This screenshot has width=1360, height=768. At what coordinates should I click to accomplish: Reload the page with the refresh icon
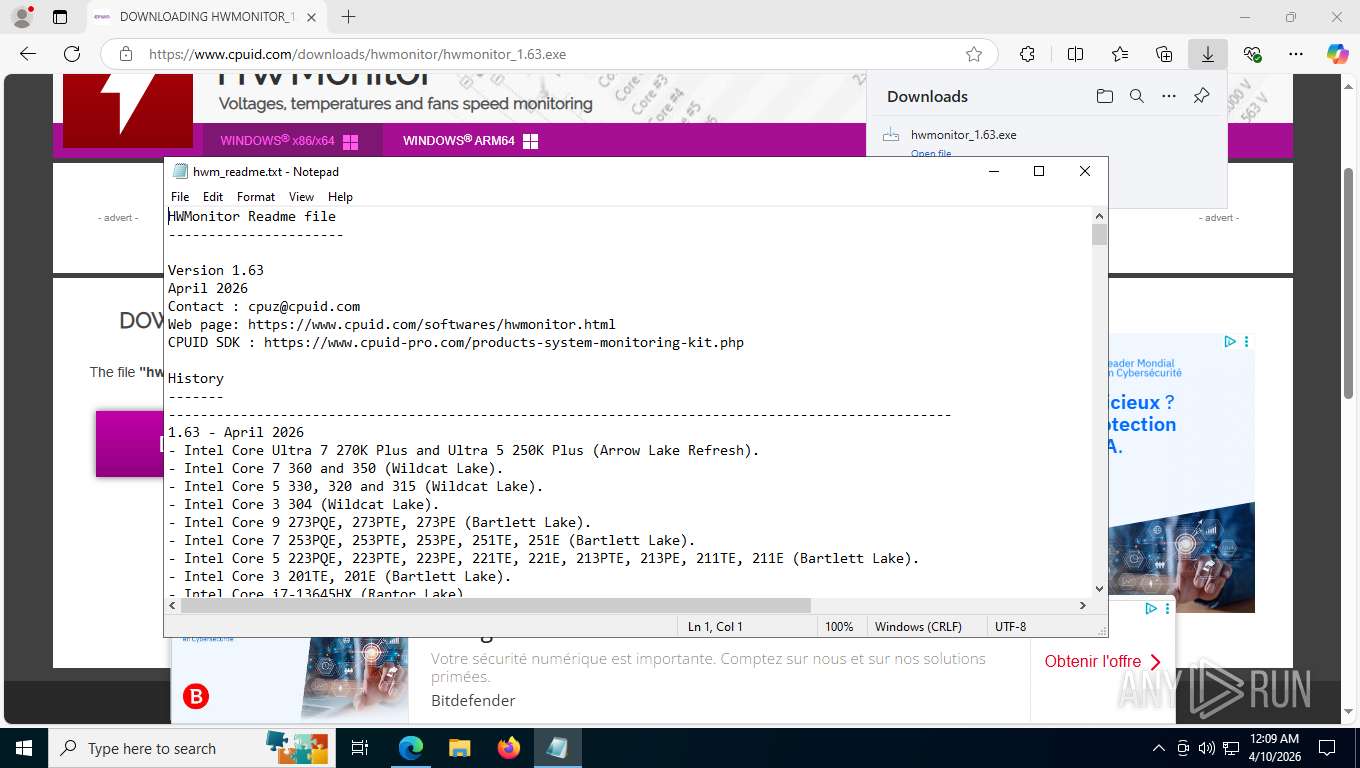pyautogui.click(x=72, y=54)
